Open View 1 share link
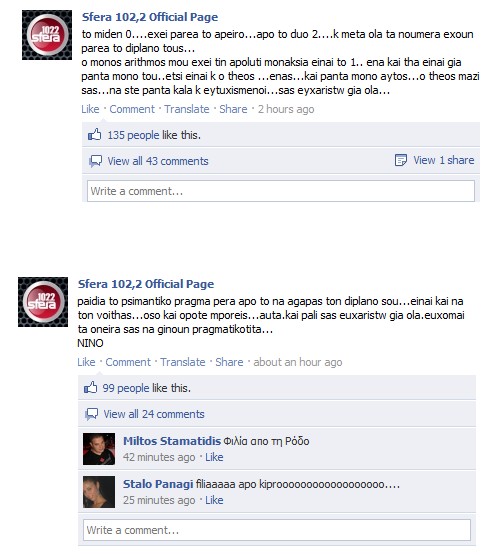The width and height of the screenshot is (500, 555). (x=444, y=160)
